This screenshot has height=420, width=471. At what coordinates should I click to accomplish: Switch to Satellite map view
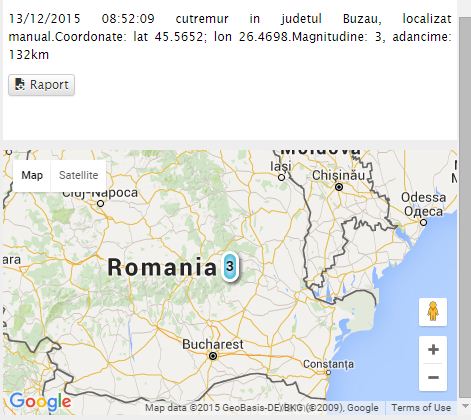click(79, 175)
